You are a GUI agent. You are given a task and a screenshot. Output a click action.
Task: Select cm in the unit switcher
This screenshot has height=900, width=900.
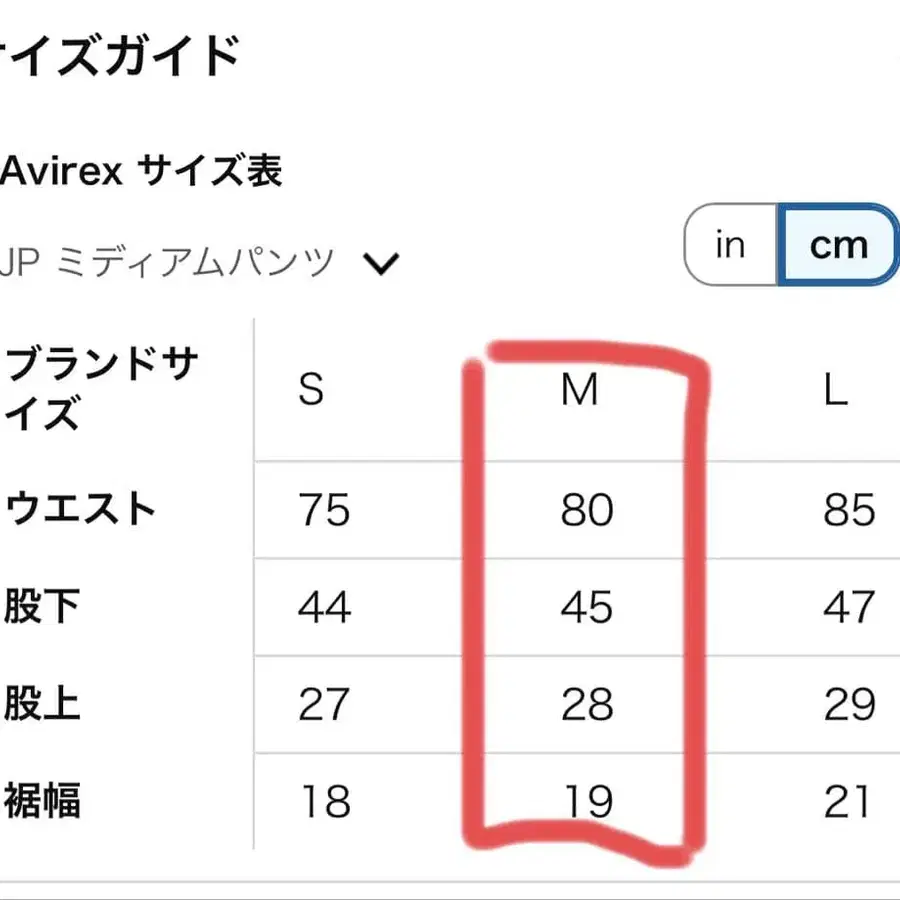[x=839, y=244]
